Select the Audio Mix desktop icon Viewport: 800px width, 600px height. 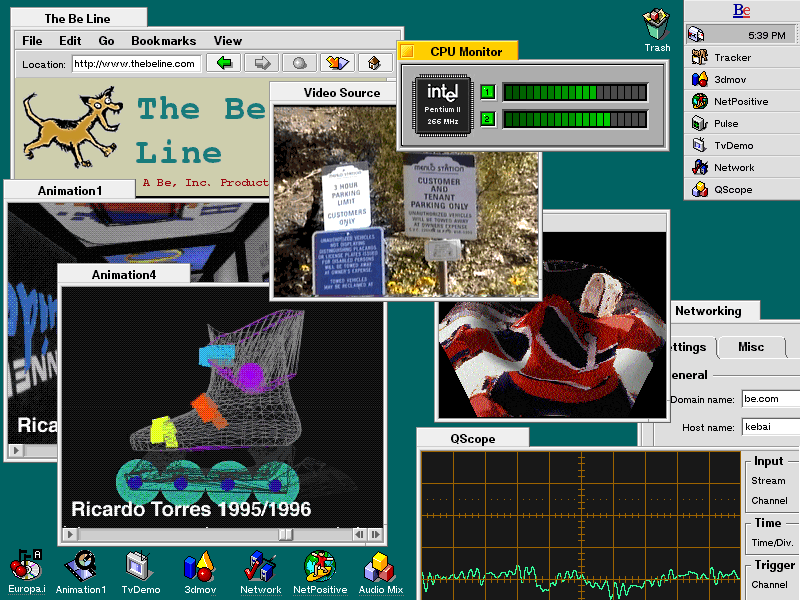point(381,572)
